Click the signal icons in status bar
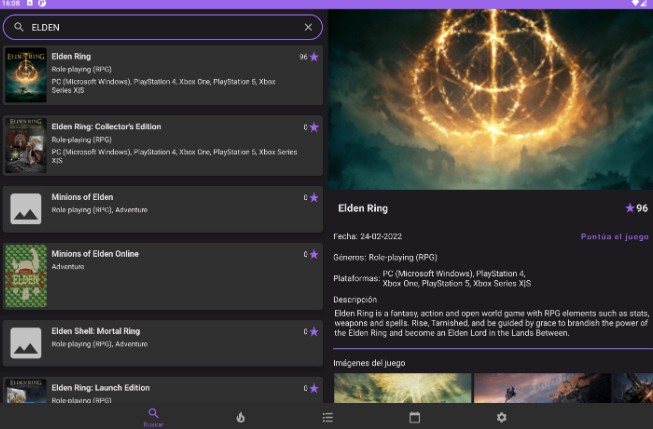 (x=639, y=3)
